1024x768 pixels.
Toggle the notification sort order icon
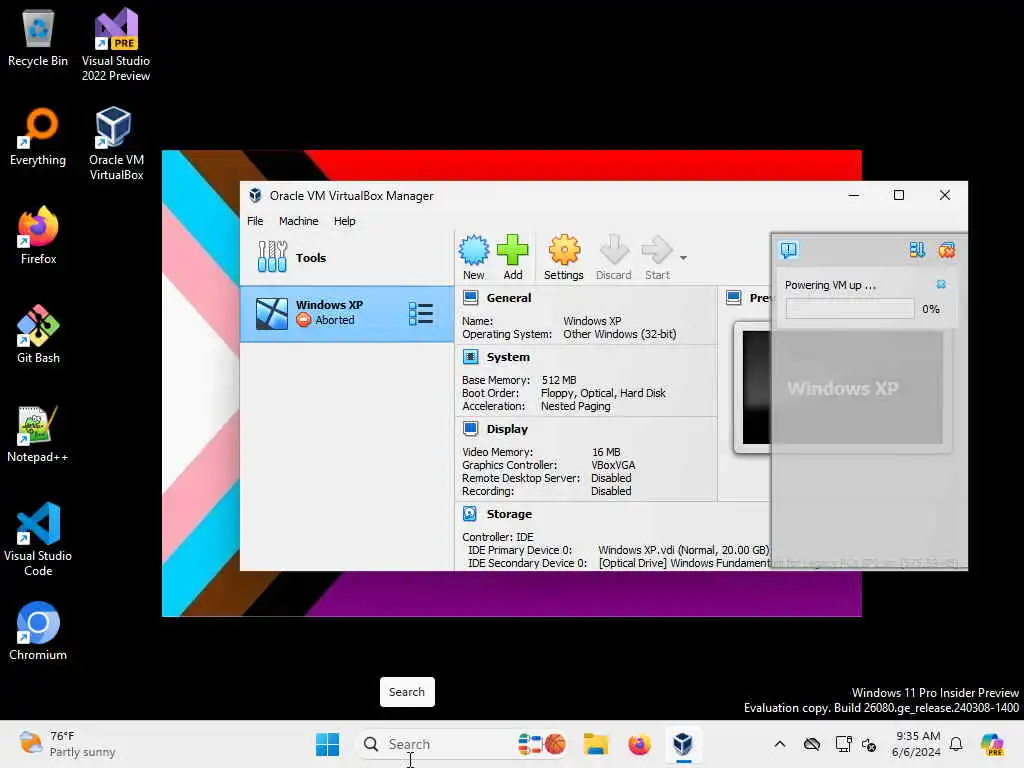[x=917, y=249]
